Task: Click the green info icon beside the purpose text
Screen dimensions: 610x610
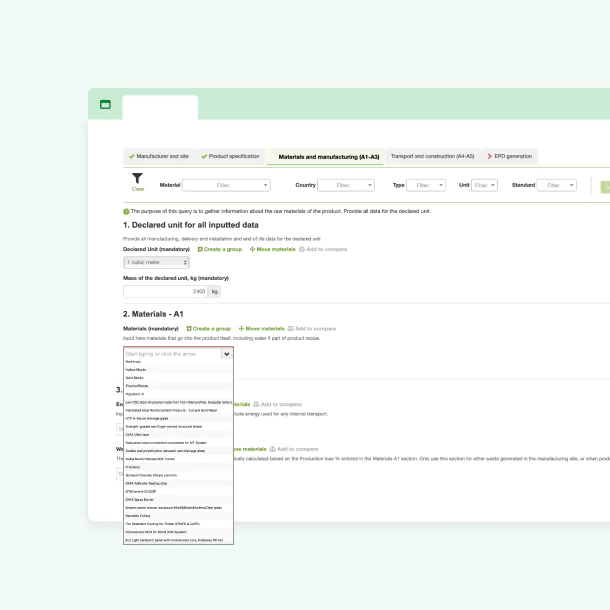Action: pos(126,211)
